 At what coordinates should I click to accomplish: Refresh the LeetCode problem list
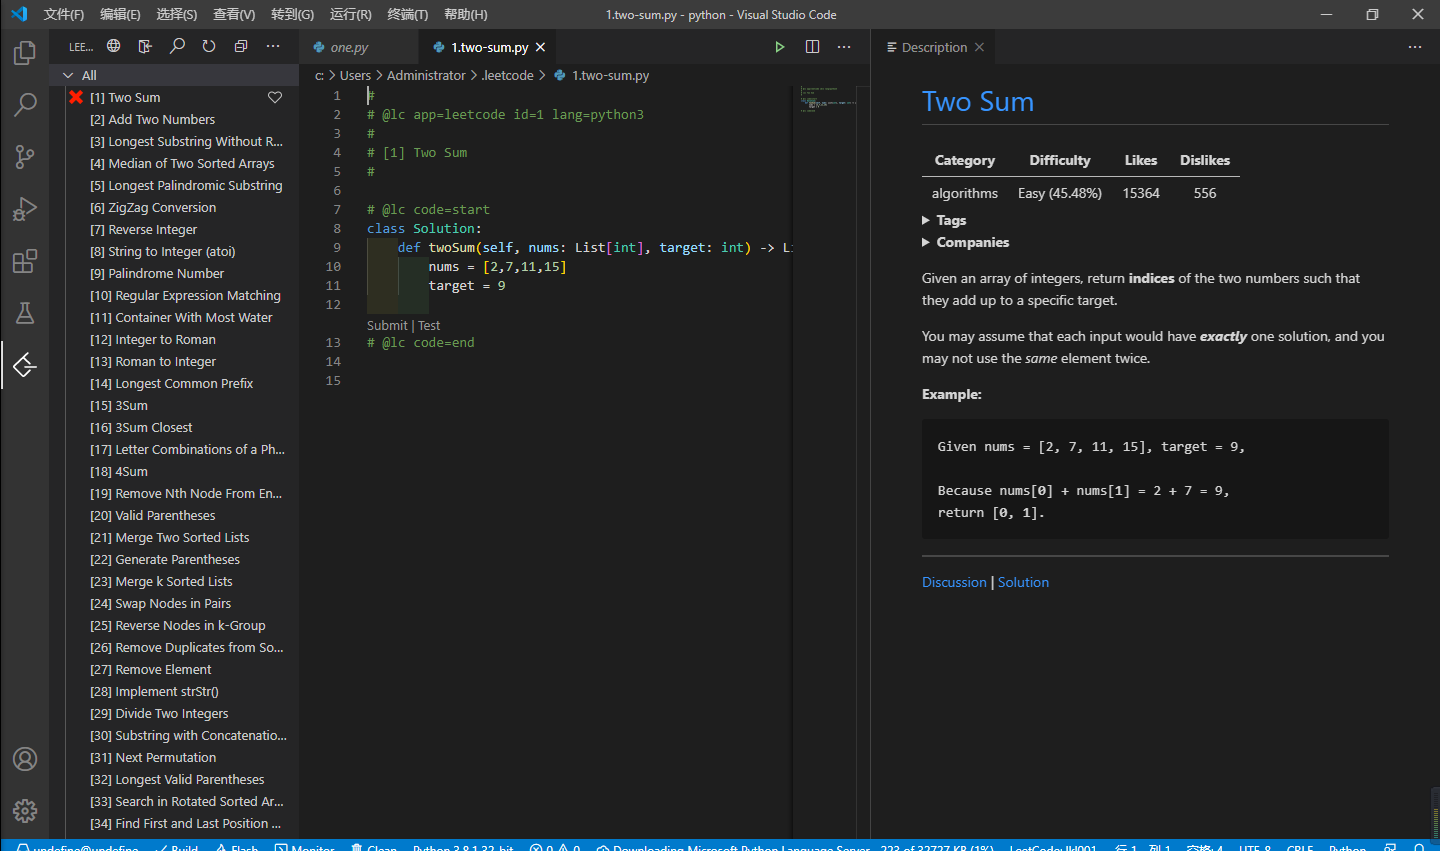click(x=209, y=47)
